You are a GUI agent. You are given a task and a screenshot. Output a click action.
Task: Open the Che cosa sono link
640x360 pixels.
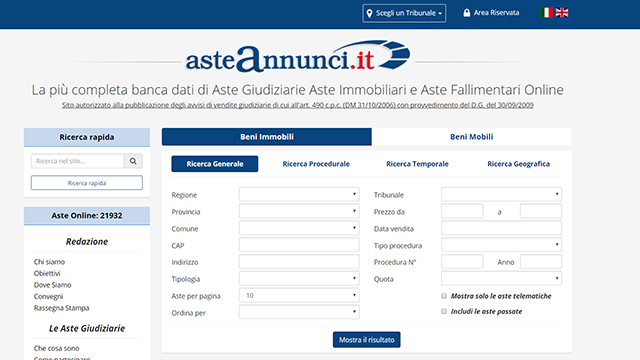click(57, 348)
